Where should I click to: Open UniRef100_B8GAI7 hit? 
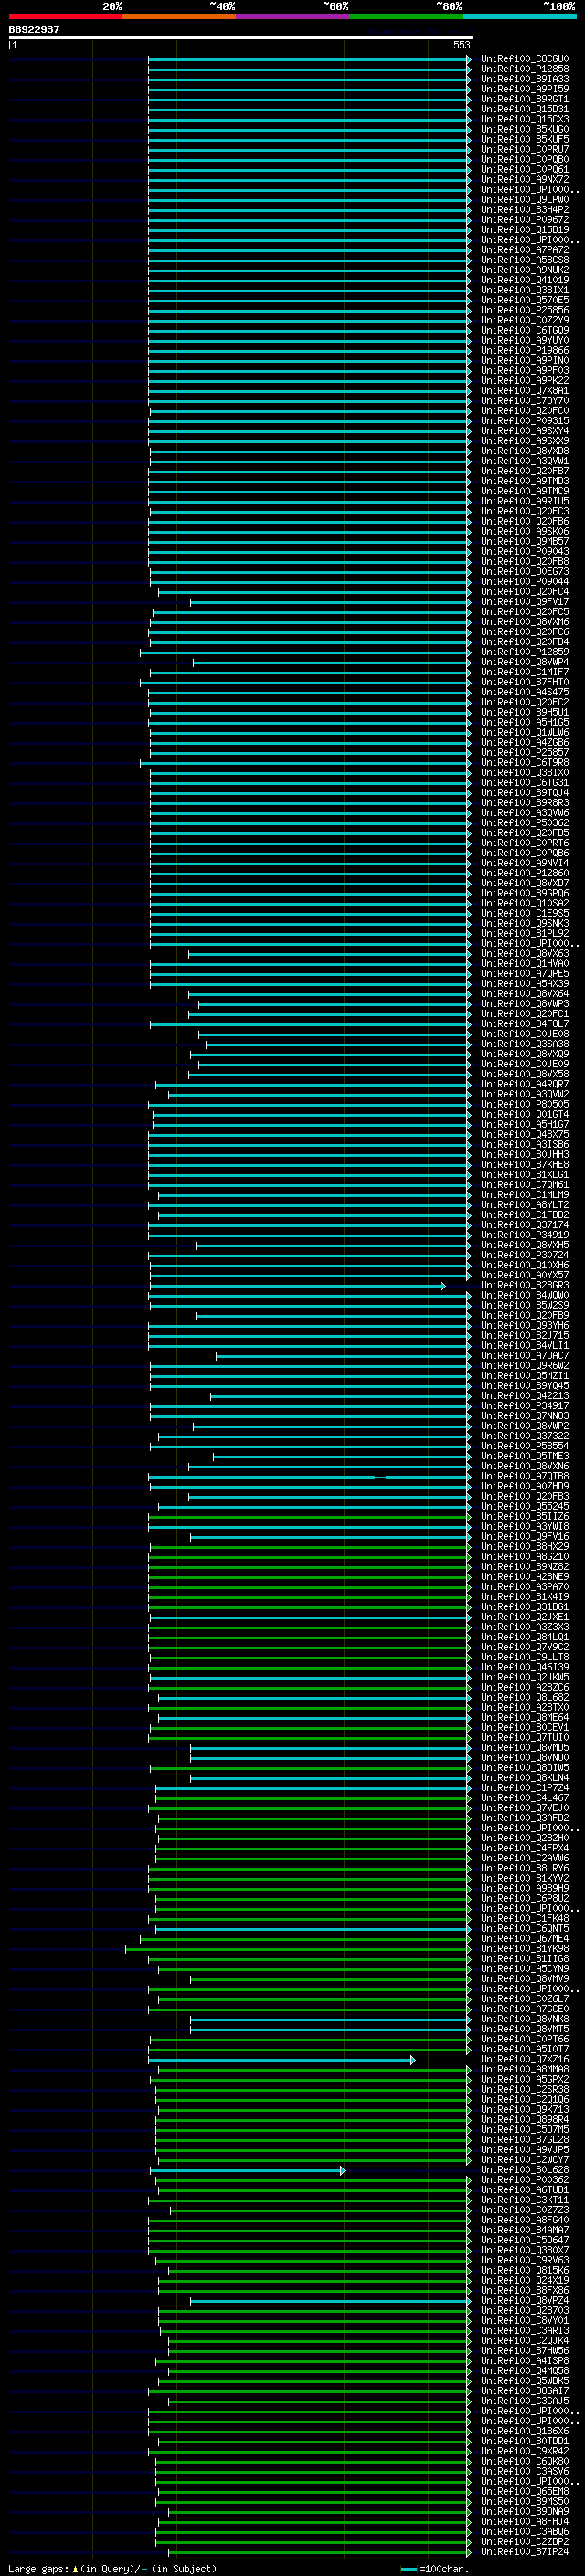click(x=524, y=2391)
